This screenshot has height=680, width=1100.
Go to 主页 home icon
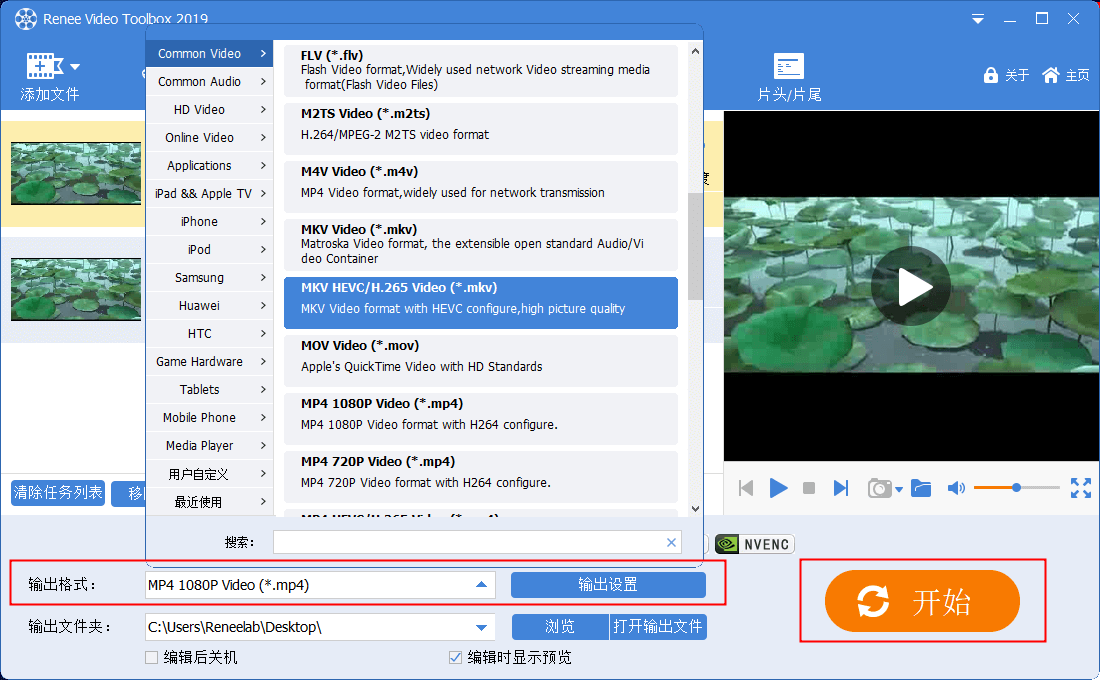tap(1050, 75)
